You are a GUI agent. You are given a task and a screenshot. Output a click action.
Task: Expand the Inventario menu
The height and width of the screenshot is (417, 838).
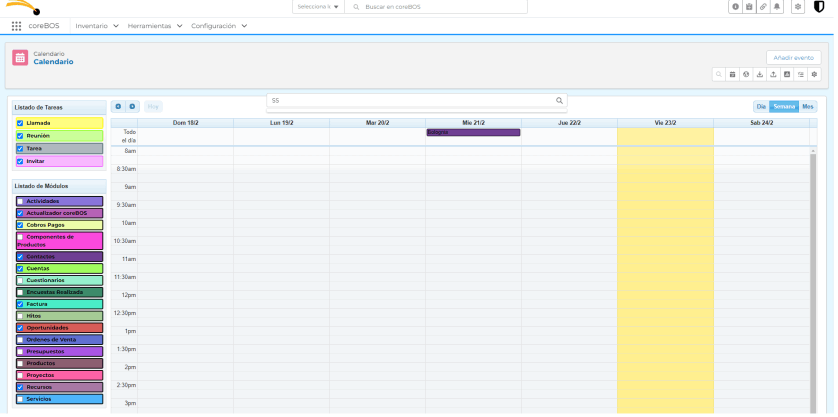click(97, 25)
